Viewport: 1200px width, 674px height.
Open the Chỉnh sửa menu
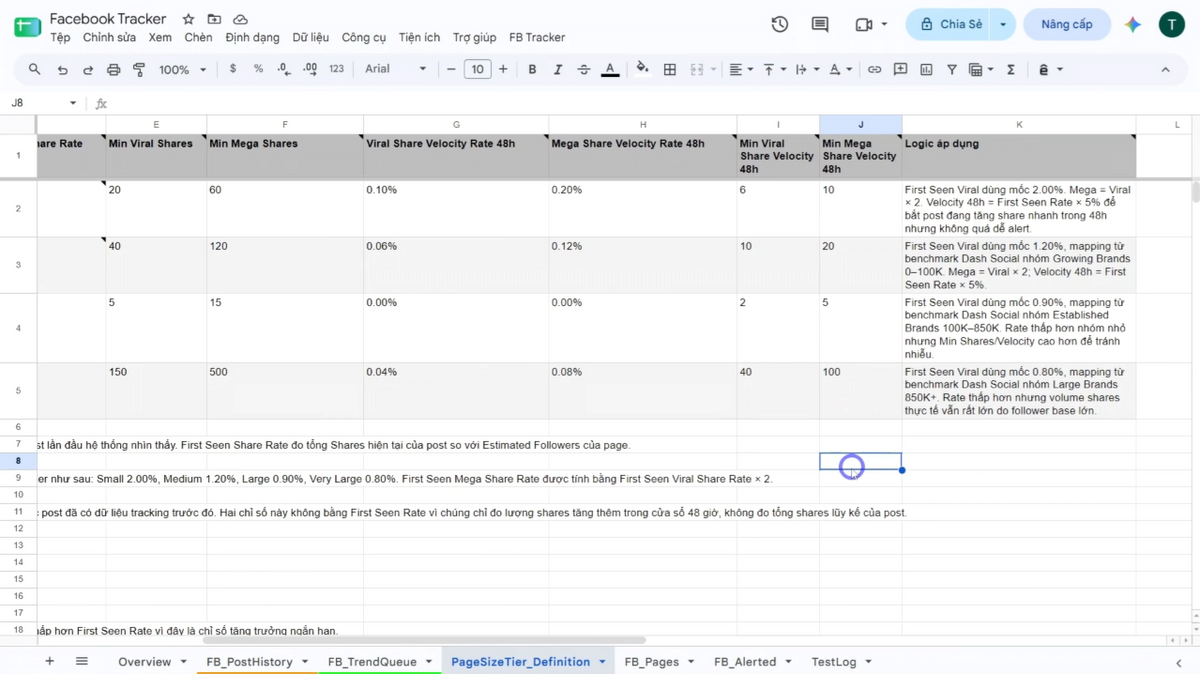(x=109, y=37)
